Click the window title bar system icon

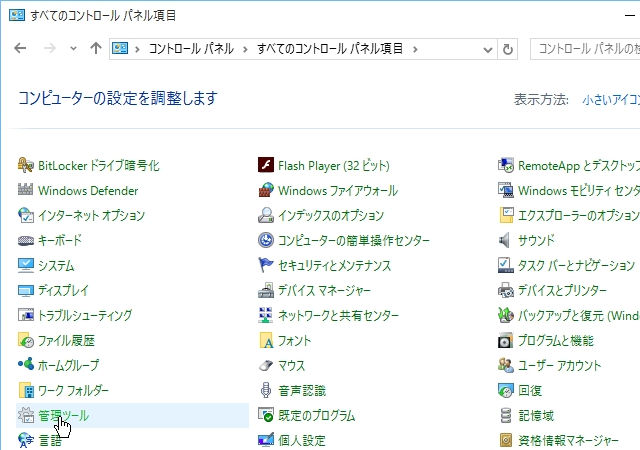[x=17, y=15]
